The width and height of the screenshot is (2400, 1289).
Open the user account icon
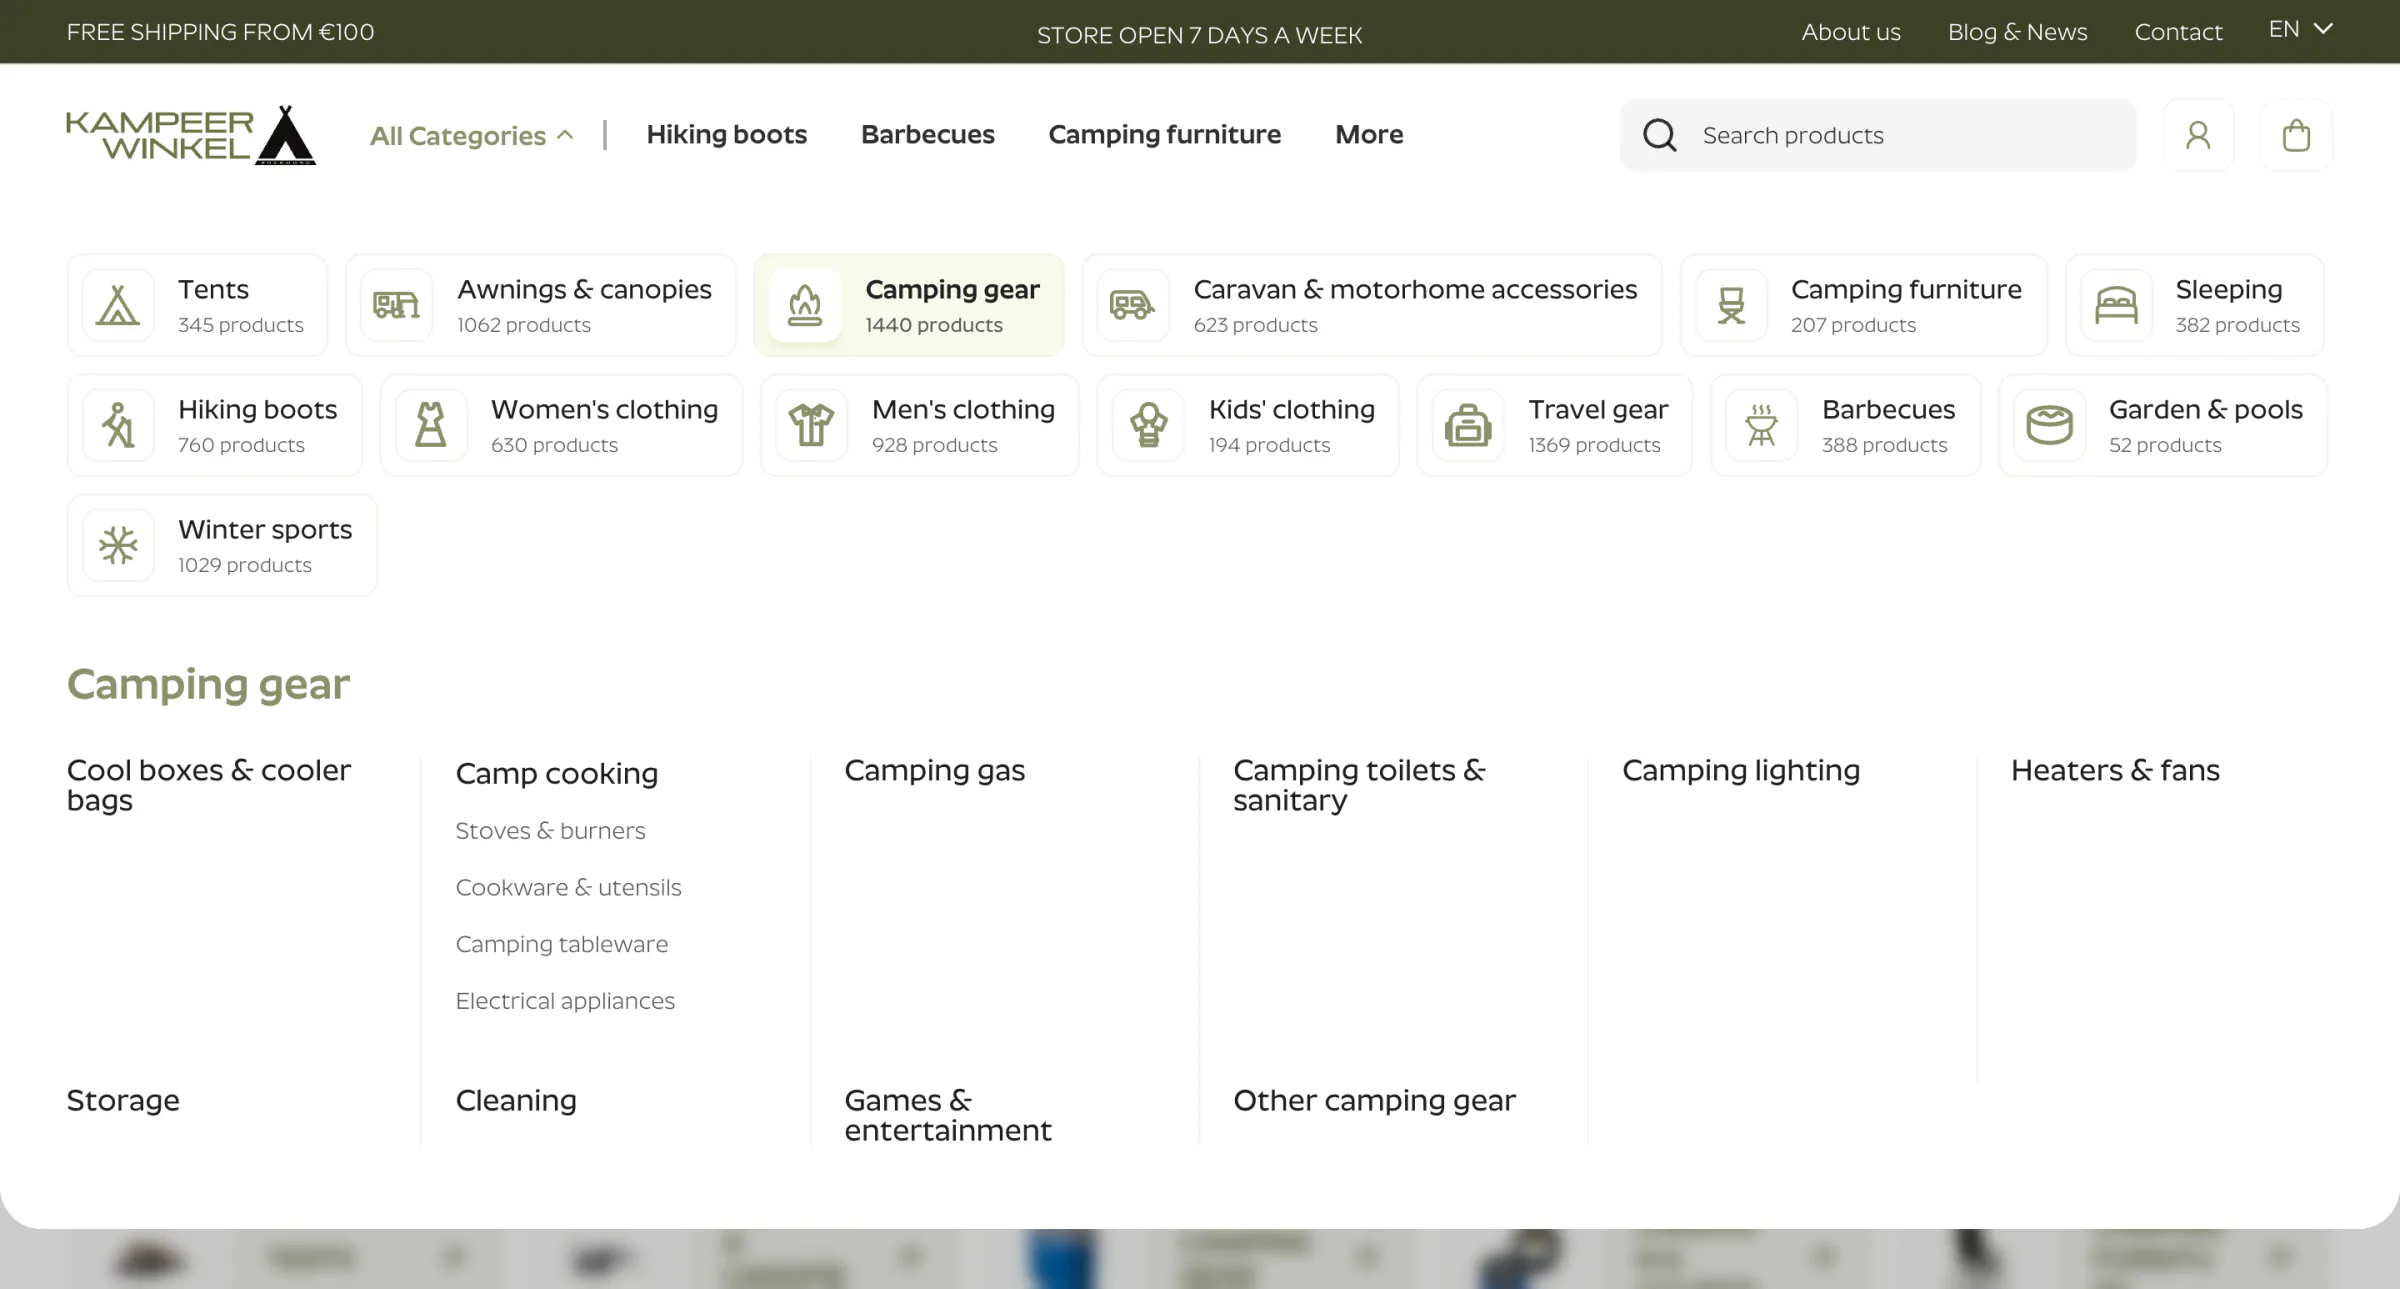click(2198, 135)
